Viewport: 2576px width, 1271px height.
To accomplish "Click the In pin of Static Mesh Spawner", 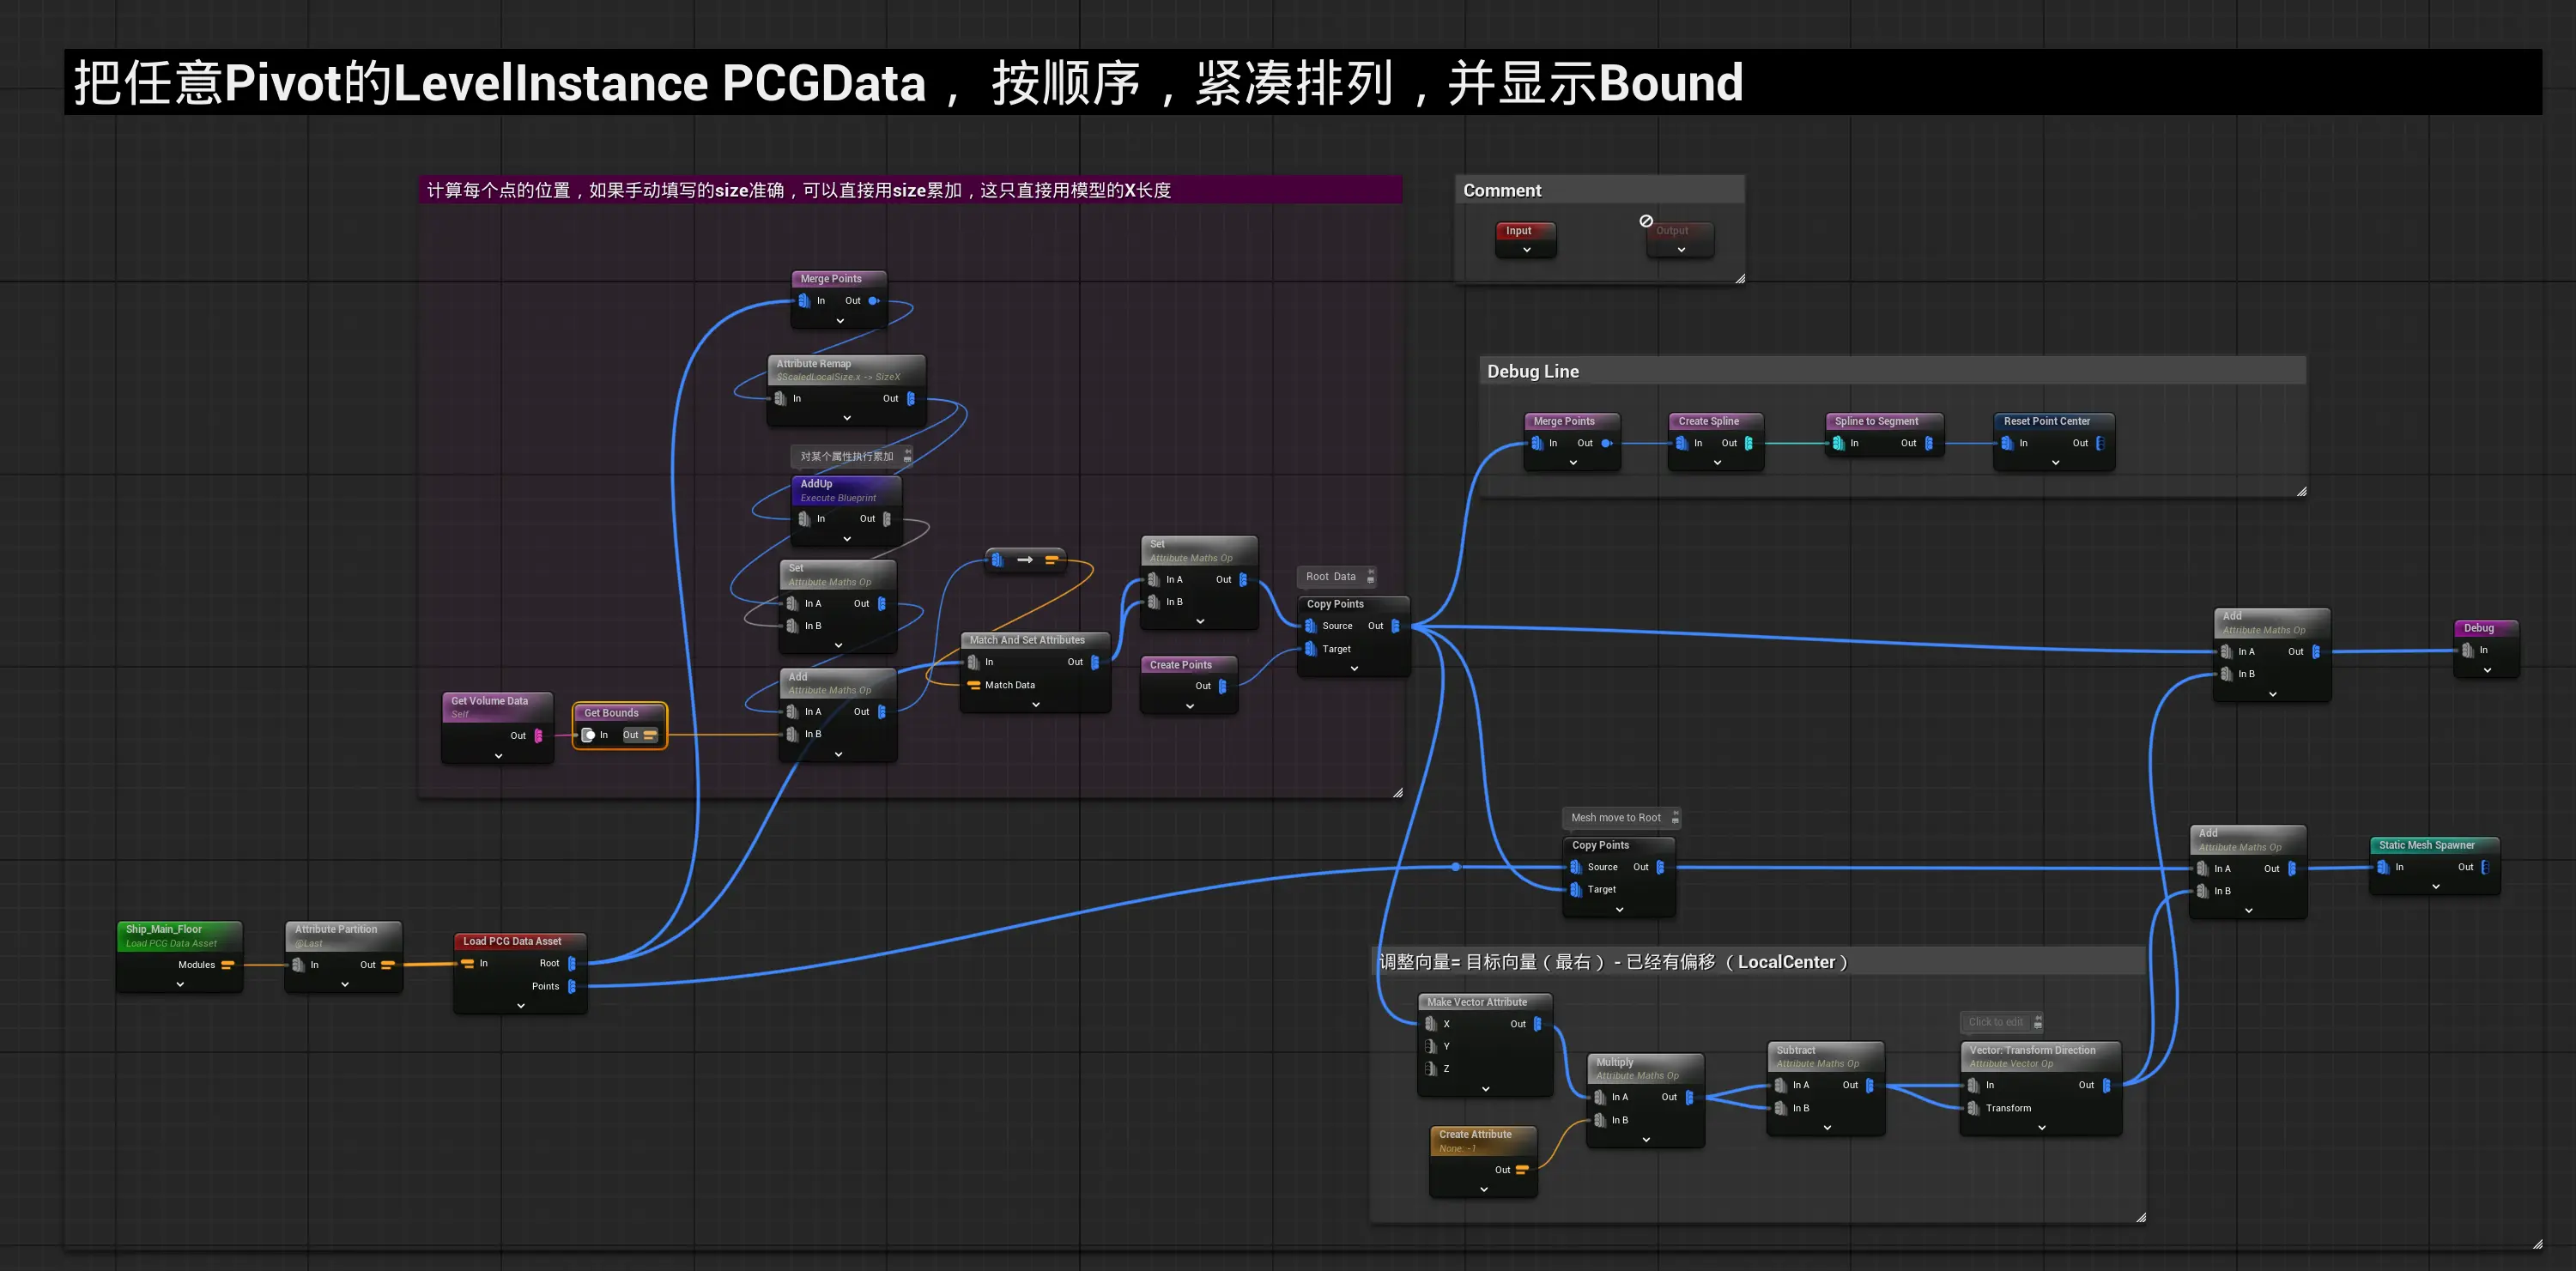I will point(2383,867).
